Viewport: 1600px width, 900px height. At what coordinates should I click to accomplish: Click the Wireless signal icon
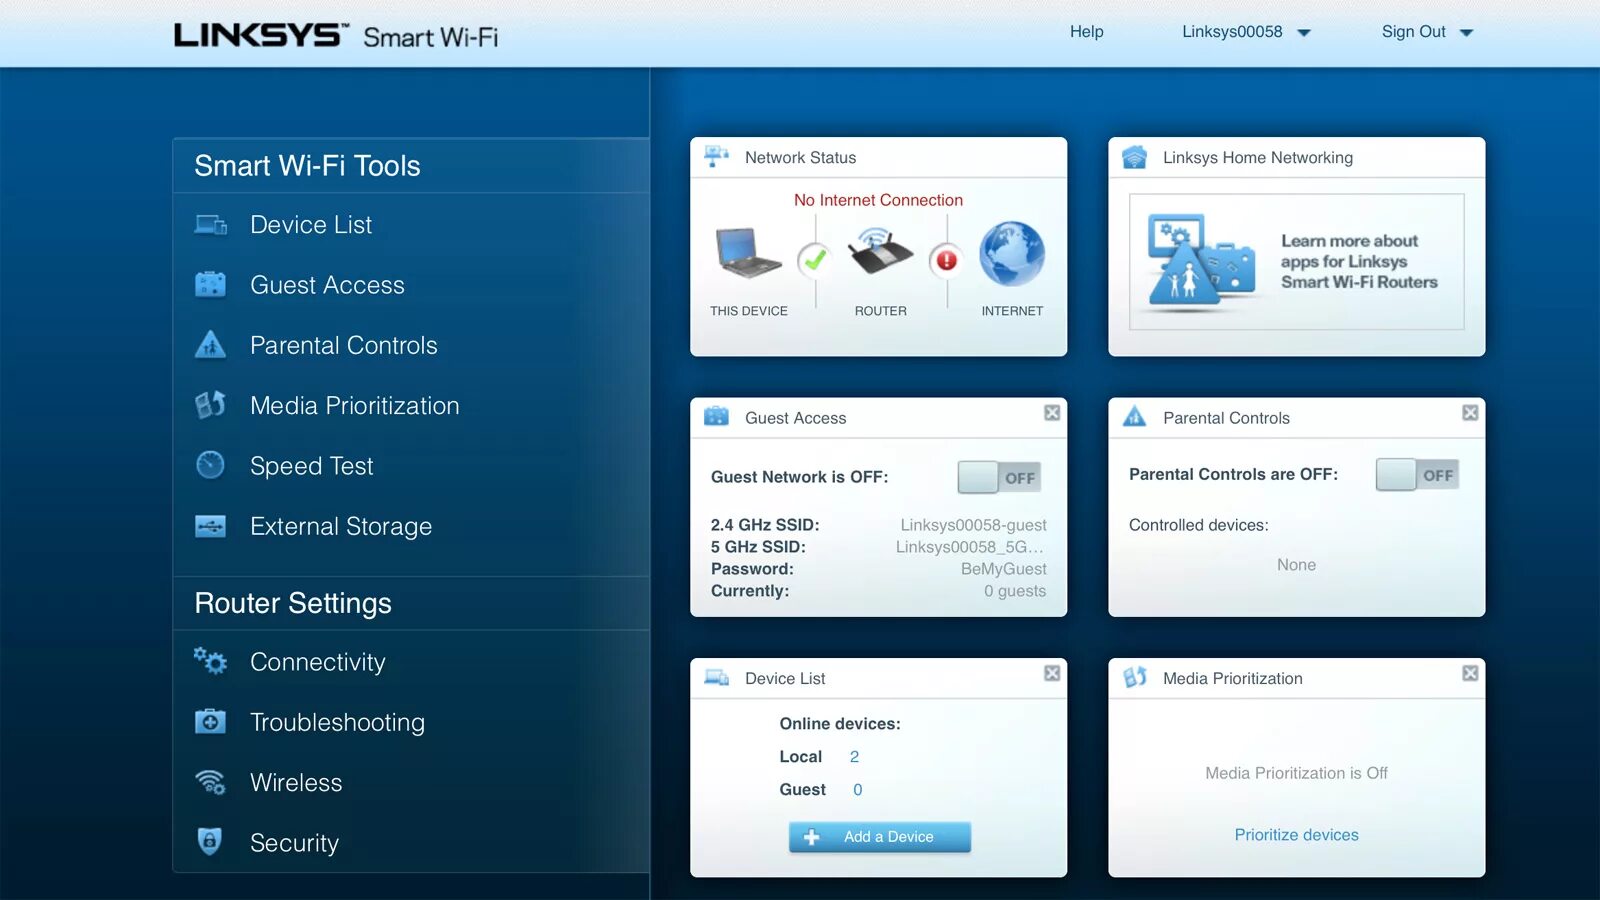[x=210, y=782]
